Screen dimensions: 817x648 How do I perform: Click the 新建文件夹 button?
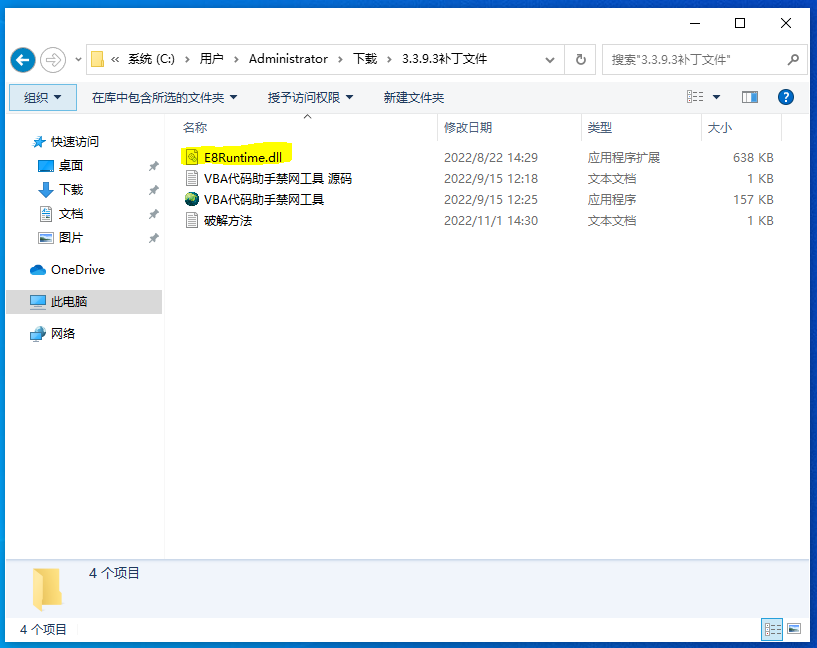pyautogui.click(x=414, y=97)
